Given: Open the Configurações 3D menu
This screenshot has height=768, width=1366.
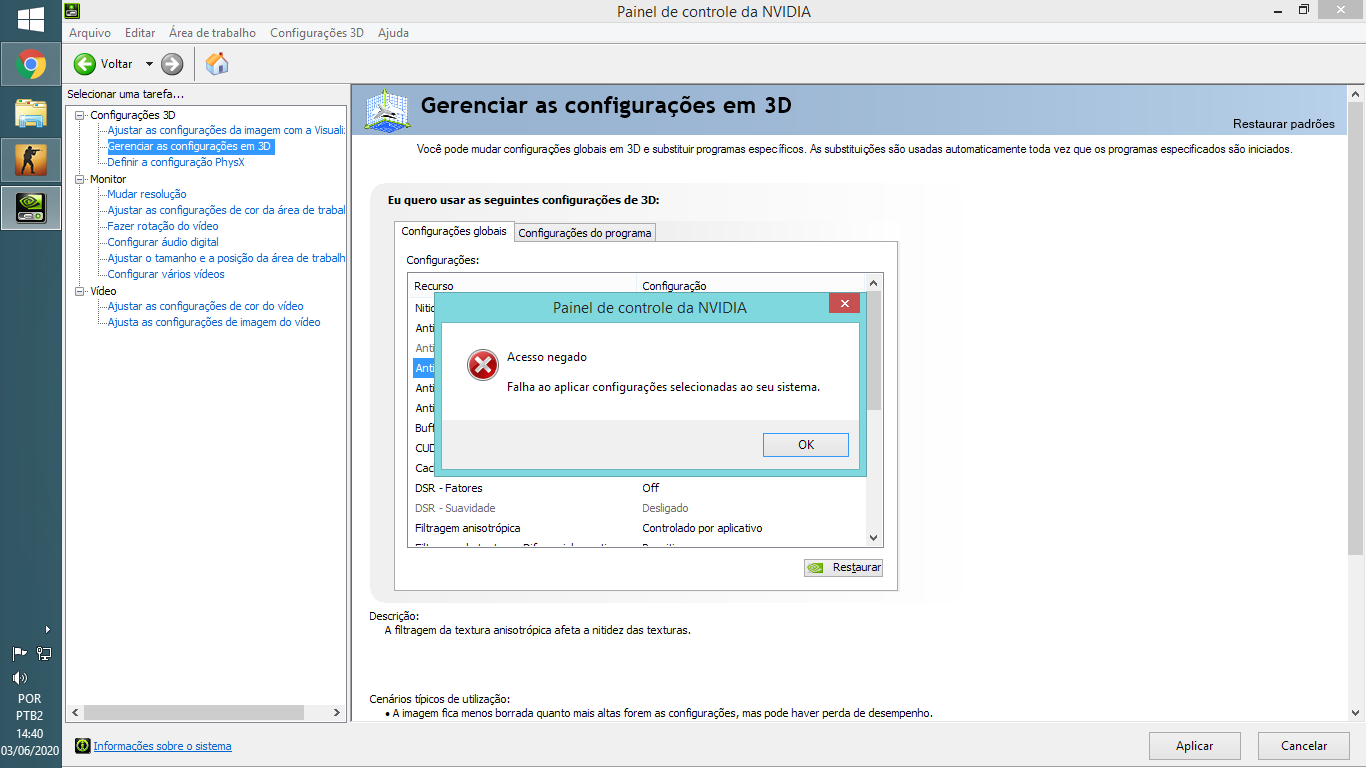Looking at the screenshot, I should tap(317, 33).
